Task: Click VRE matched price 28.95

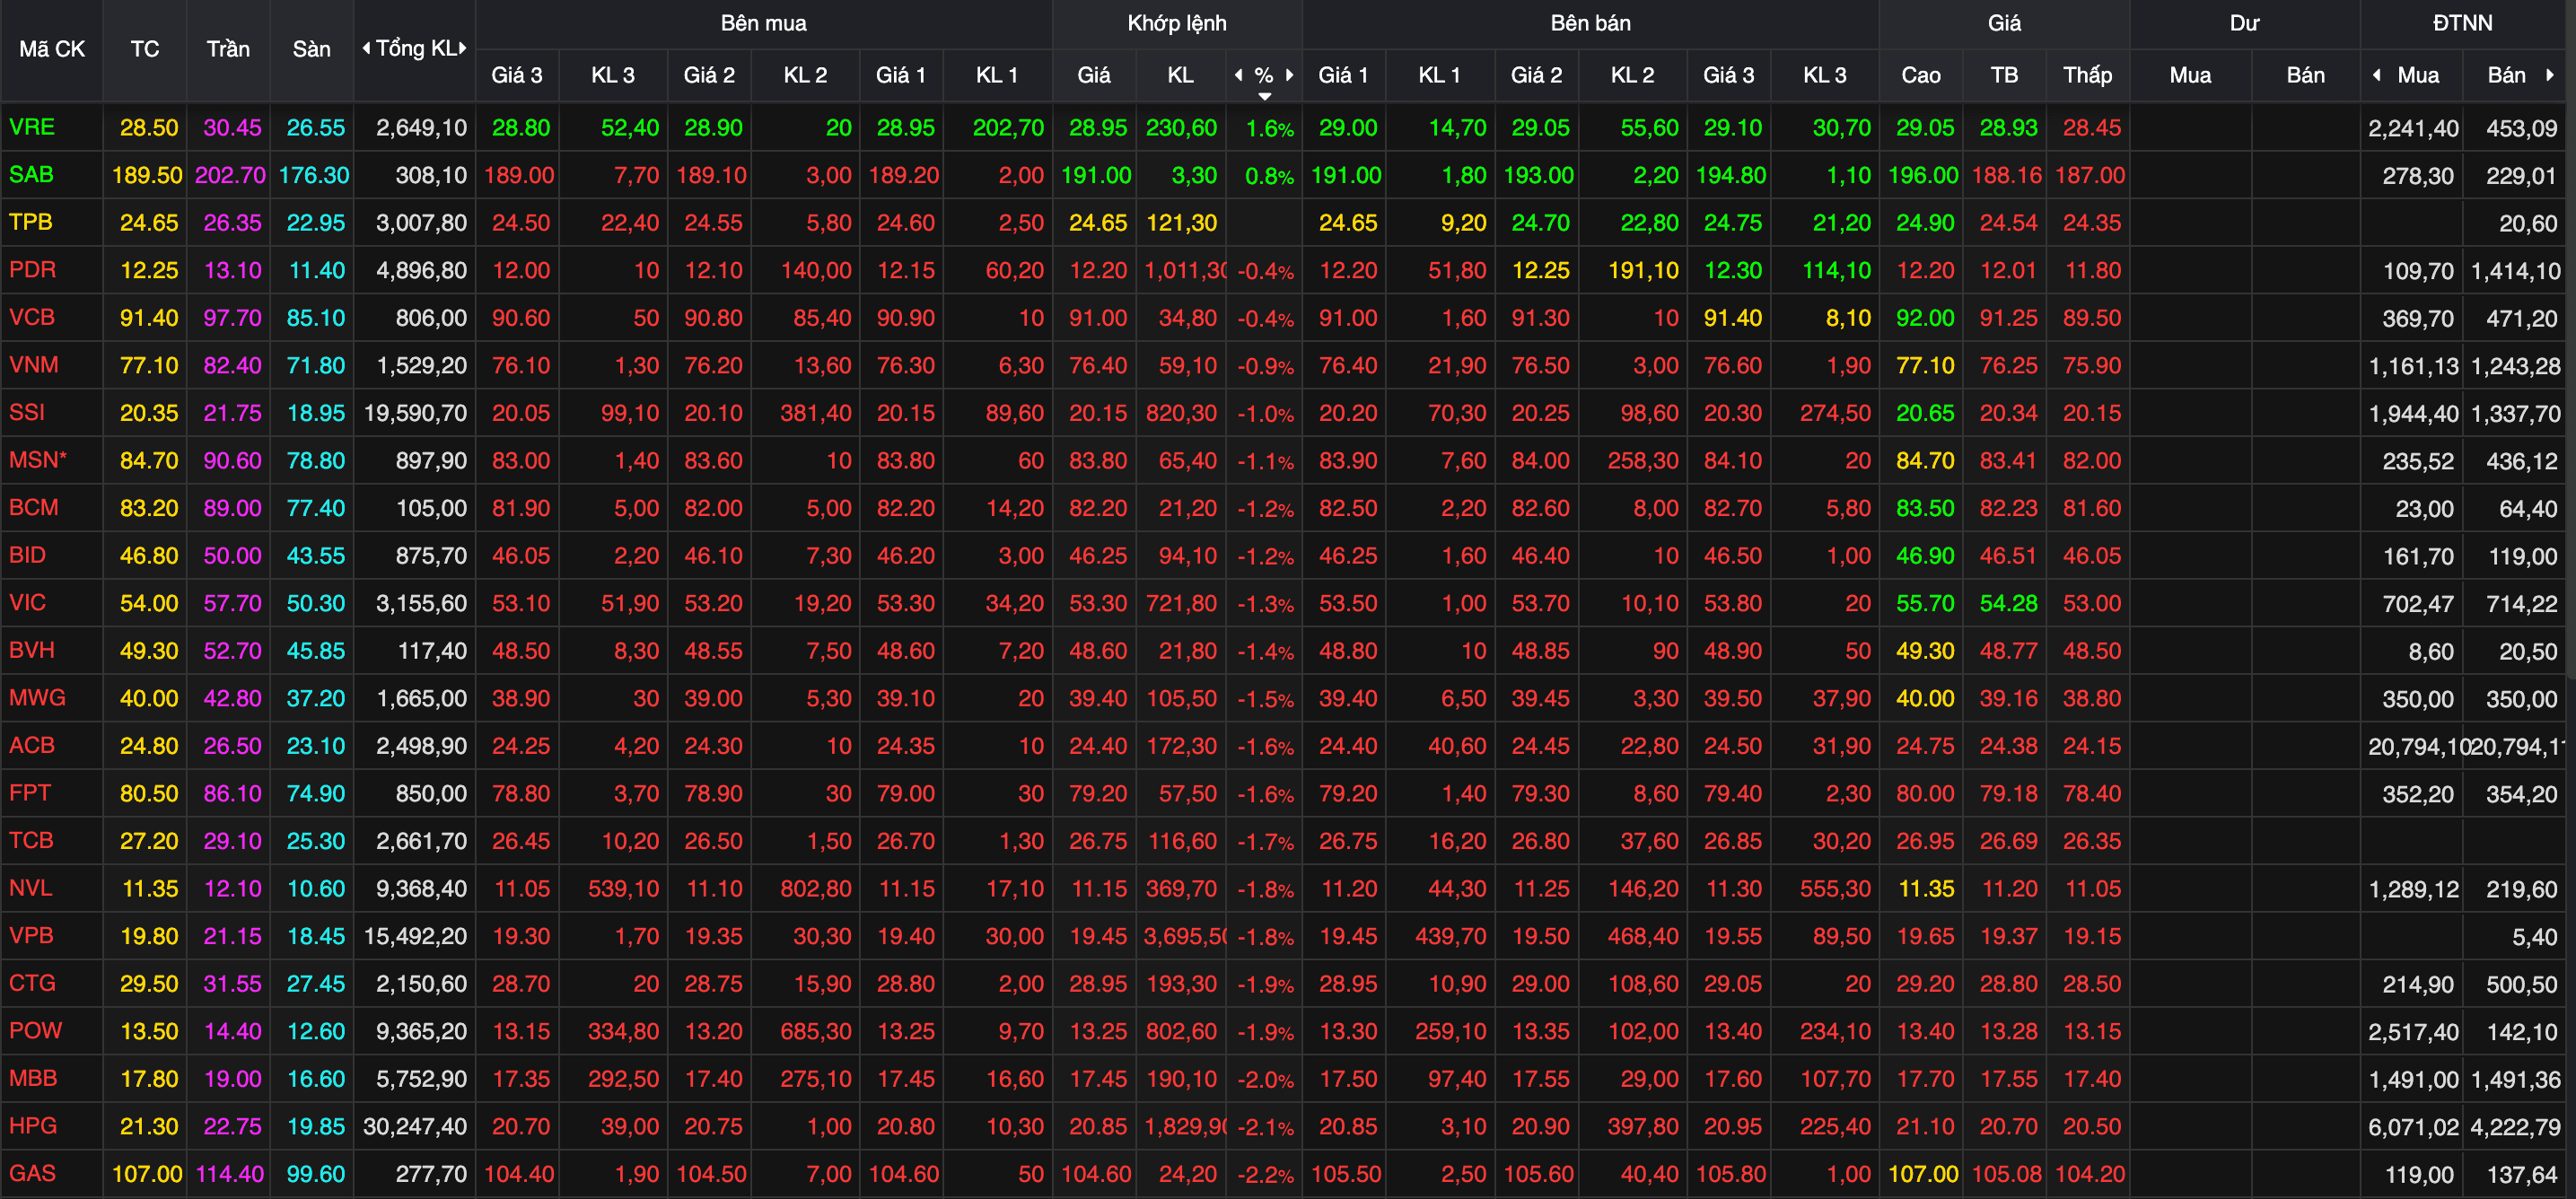Action: pos(1098,128)
